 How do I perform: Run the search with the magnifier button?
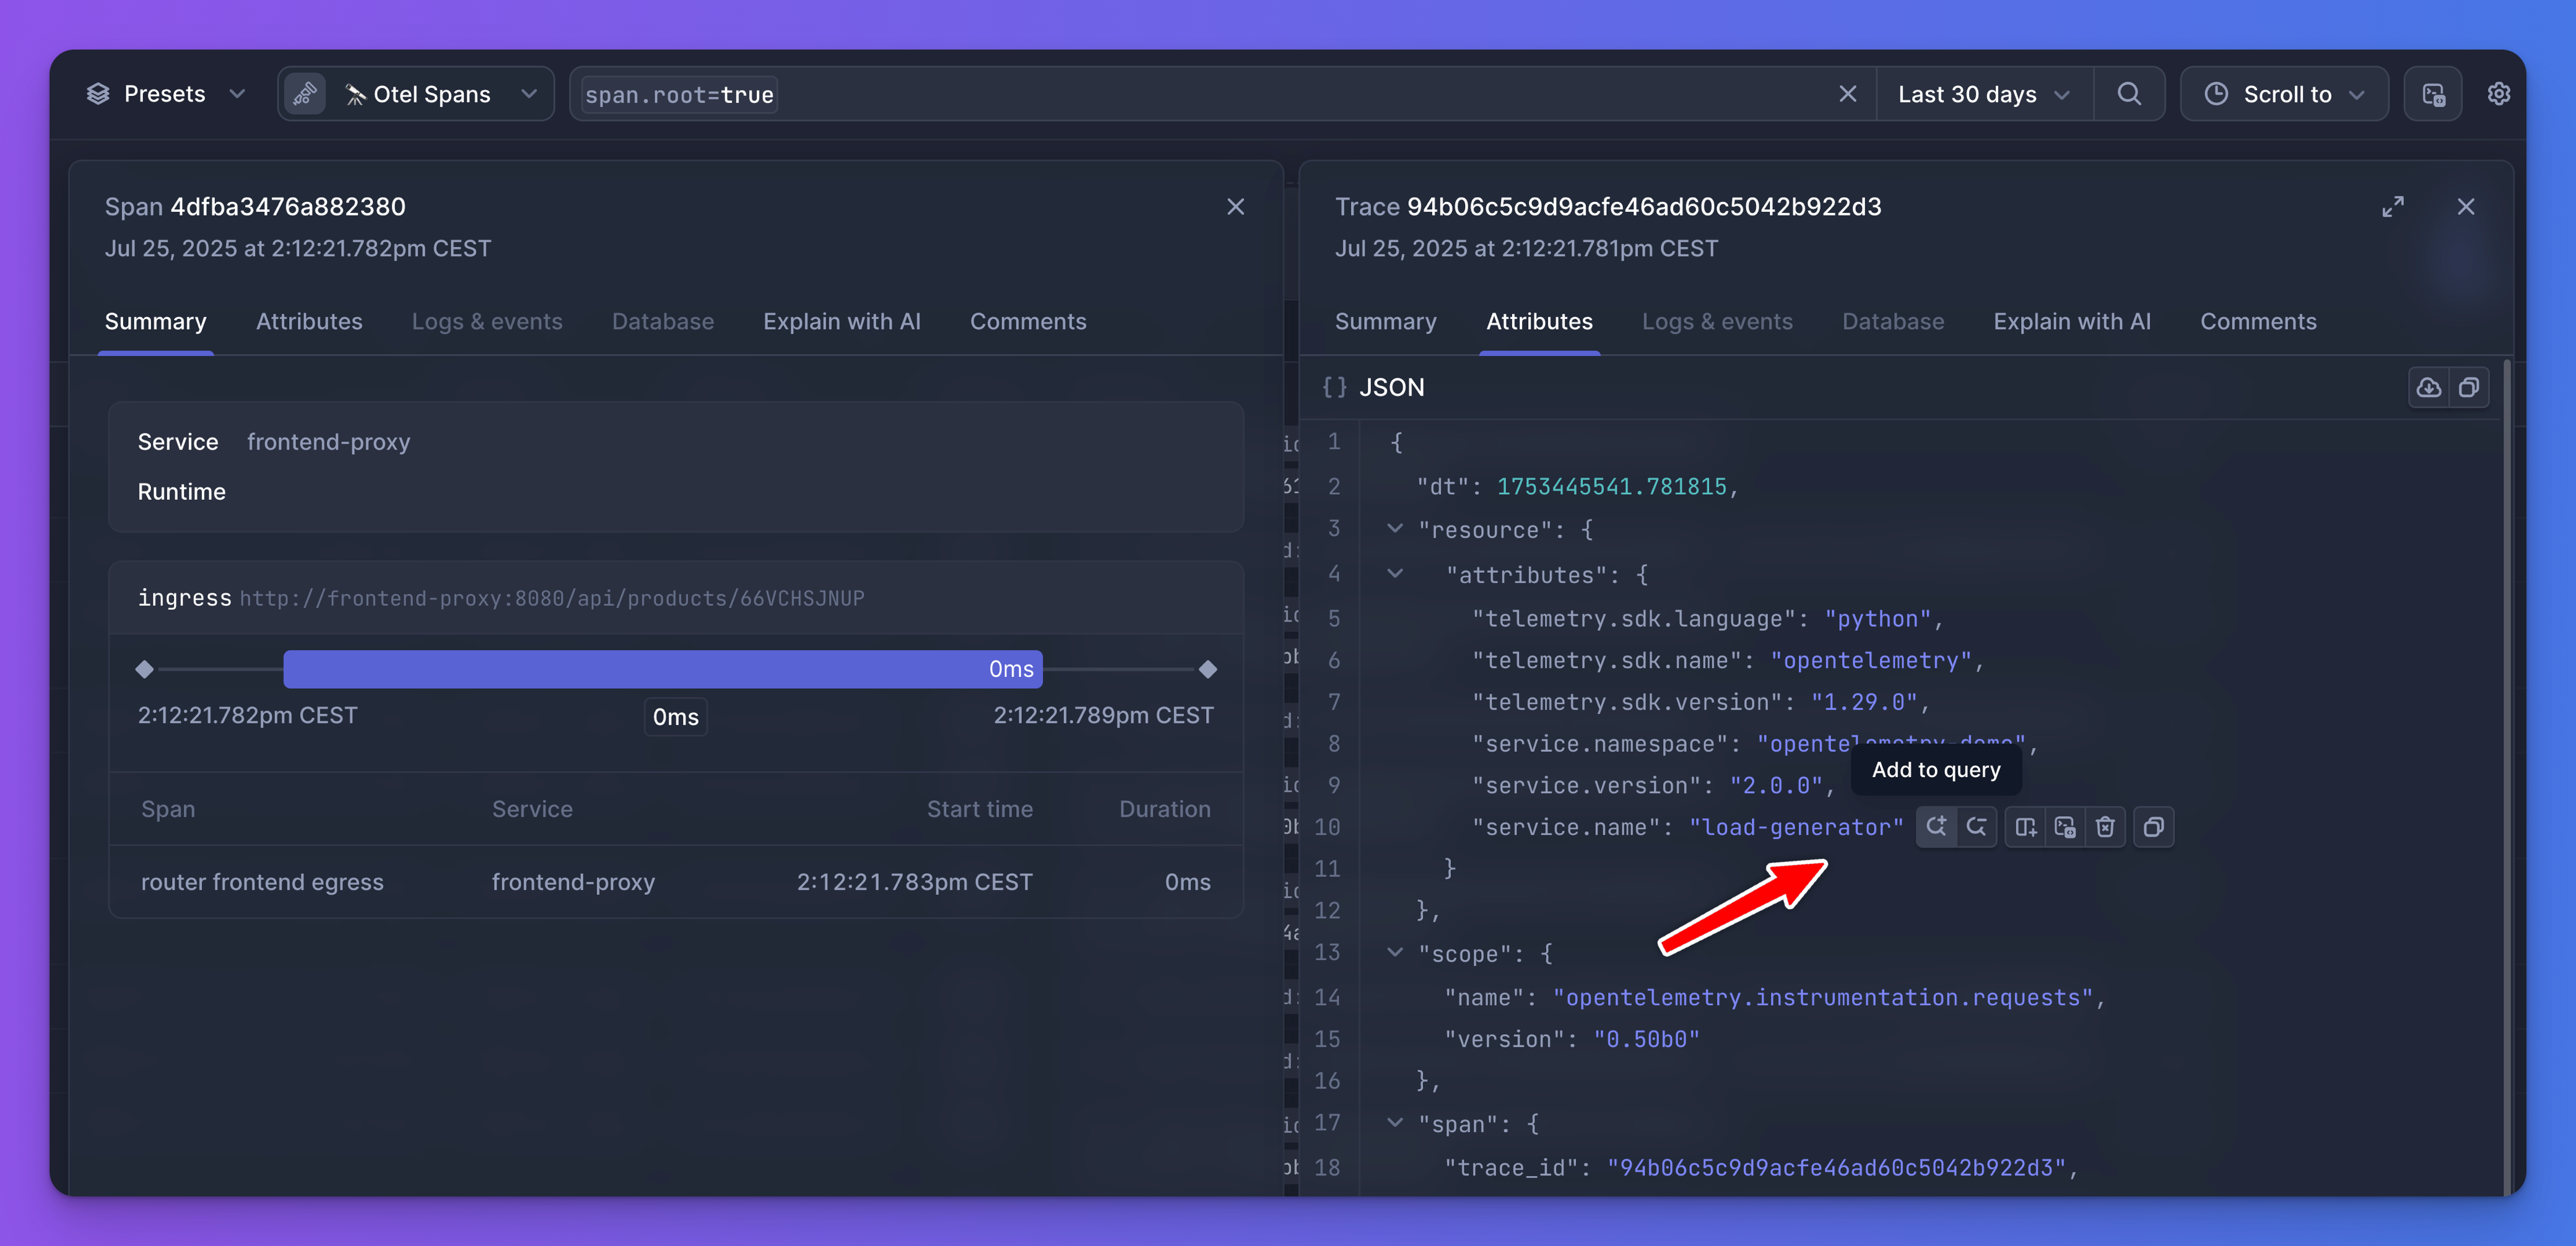[x=2129, y=94]
